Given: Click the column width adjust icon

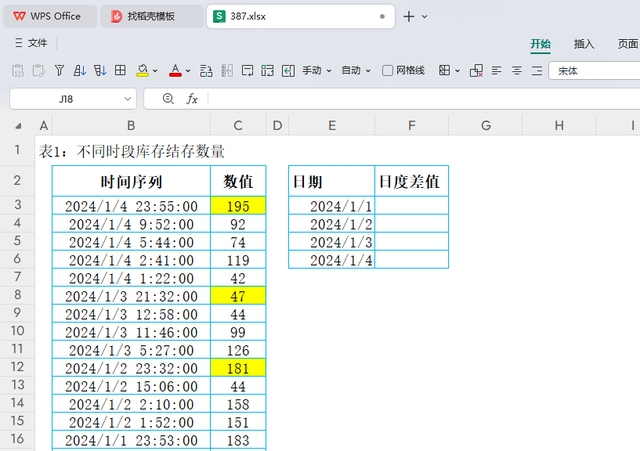Looking at the screenshot, I should (227, 71).
